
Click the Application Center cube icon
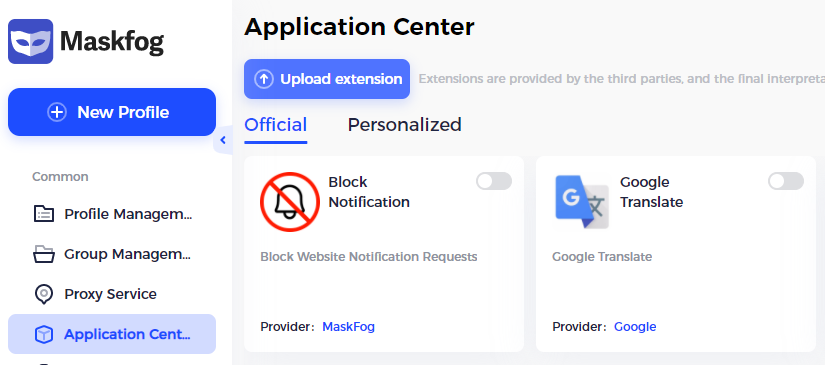pos(44,334)
